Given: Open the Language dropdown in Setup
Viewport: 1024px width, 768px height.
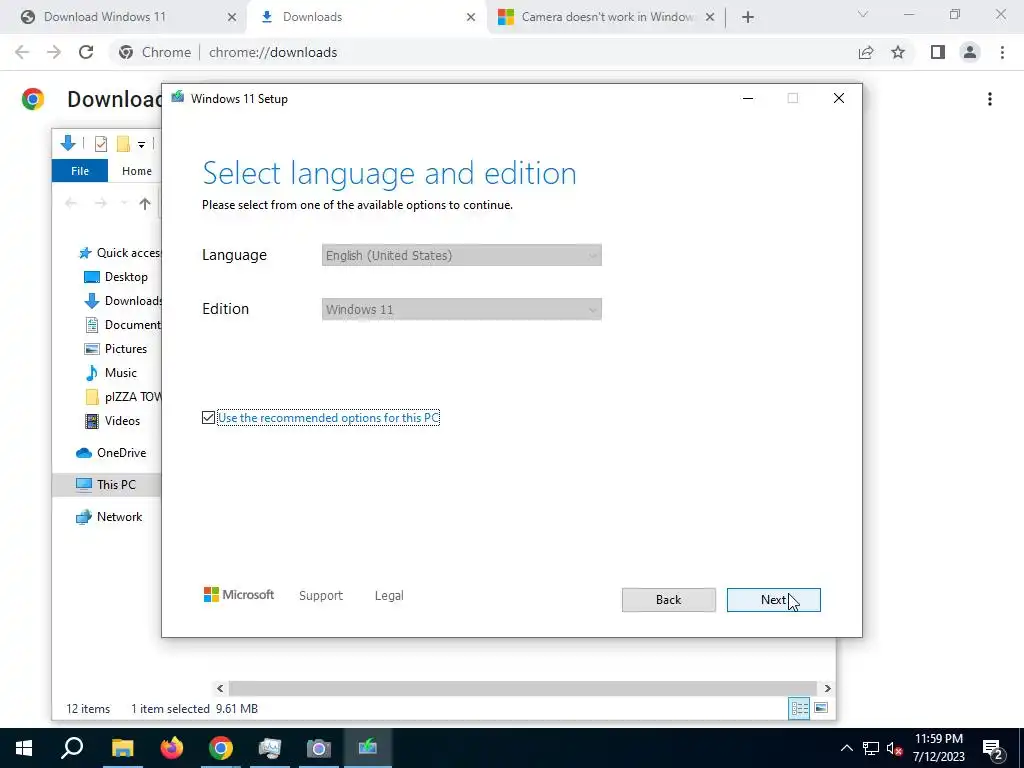Looking at the screenshot, I should (461, 255).
